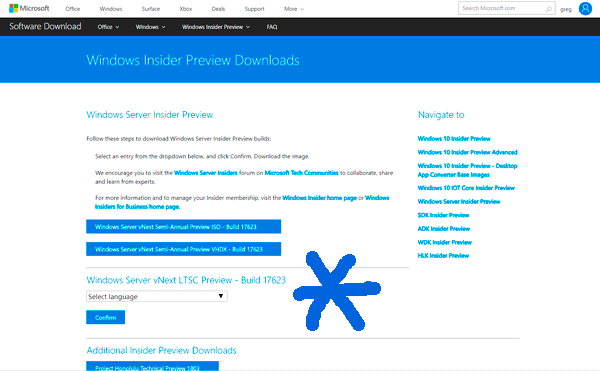Click the Microsoft logo
Image resolution: width=600 pixels, height=371 pixels.
(x=29, y=8)
